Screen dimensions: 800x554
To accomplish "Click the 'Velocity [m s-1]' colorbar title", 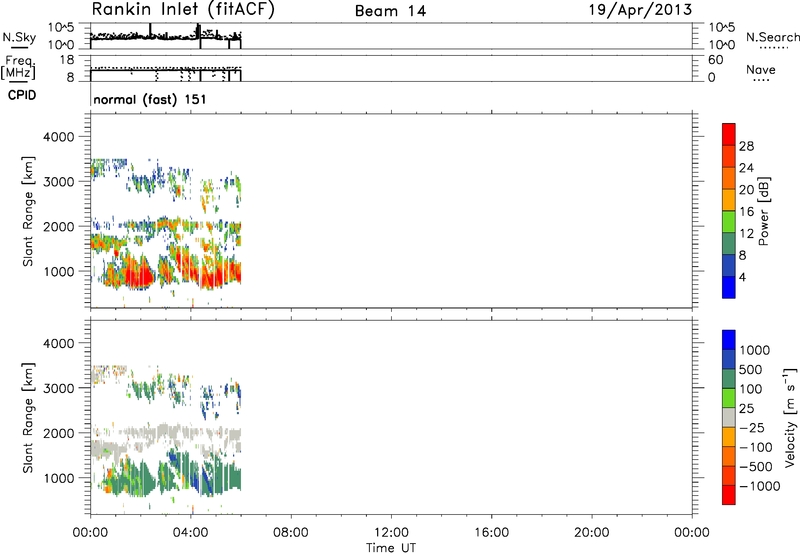I will [789, 417].
